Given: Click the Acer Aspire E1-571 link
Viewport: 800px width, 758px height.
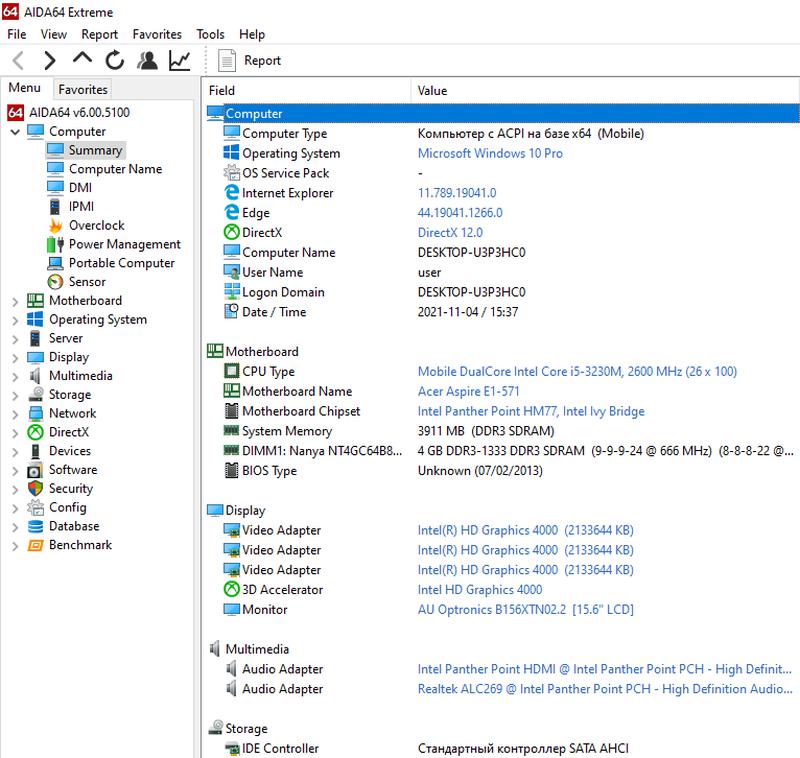Looking at the screenshot, I should pos(468,392).
